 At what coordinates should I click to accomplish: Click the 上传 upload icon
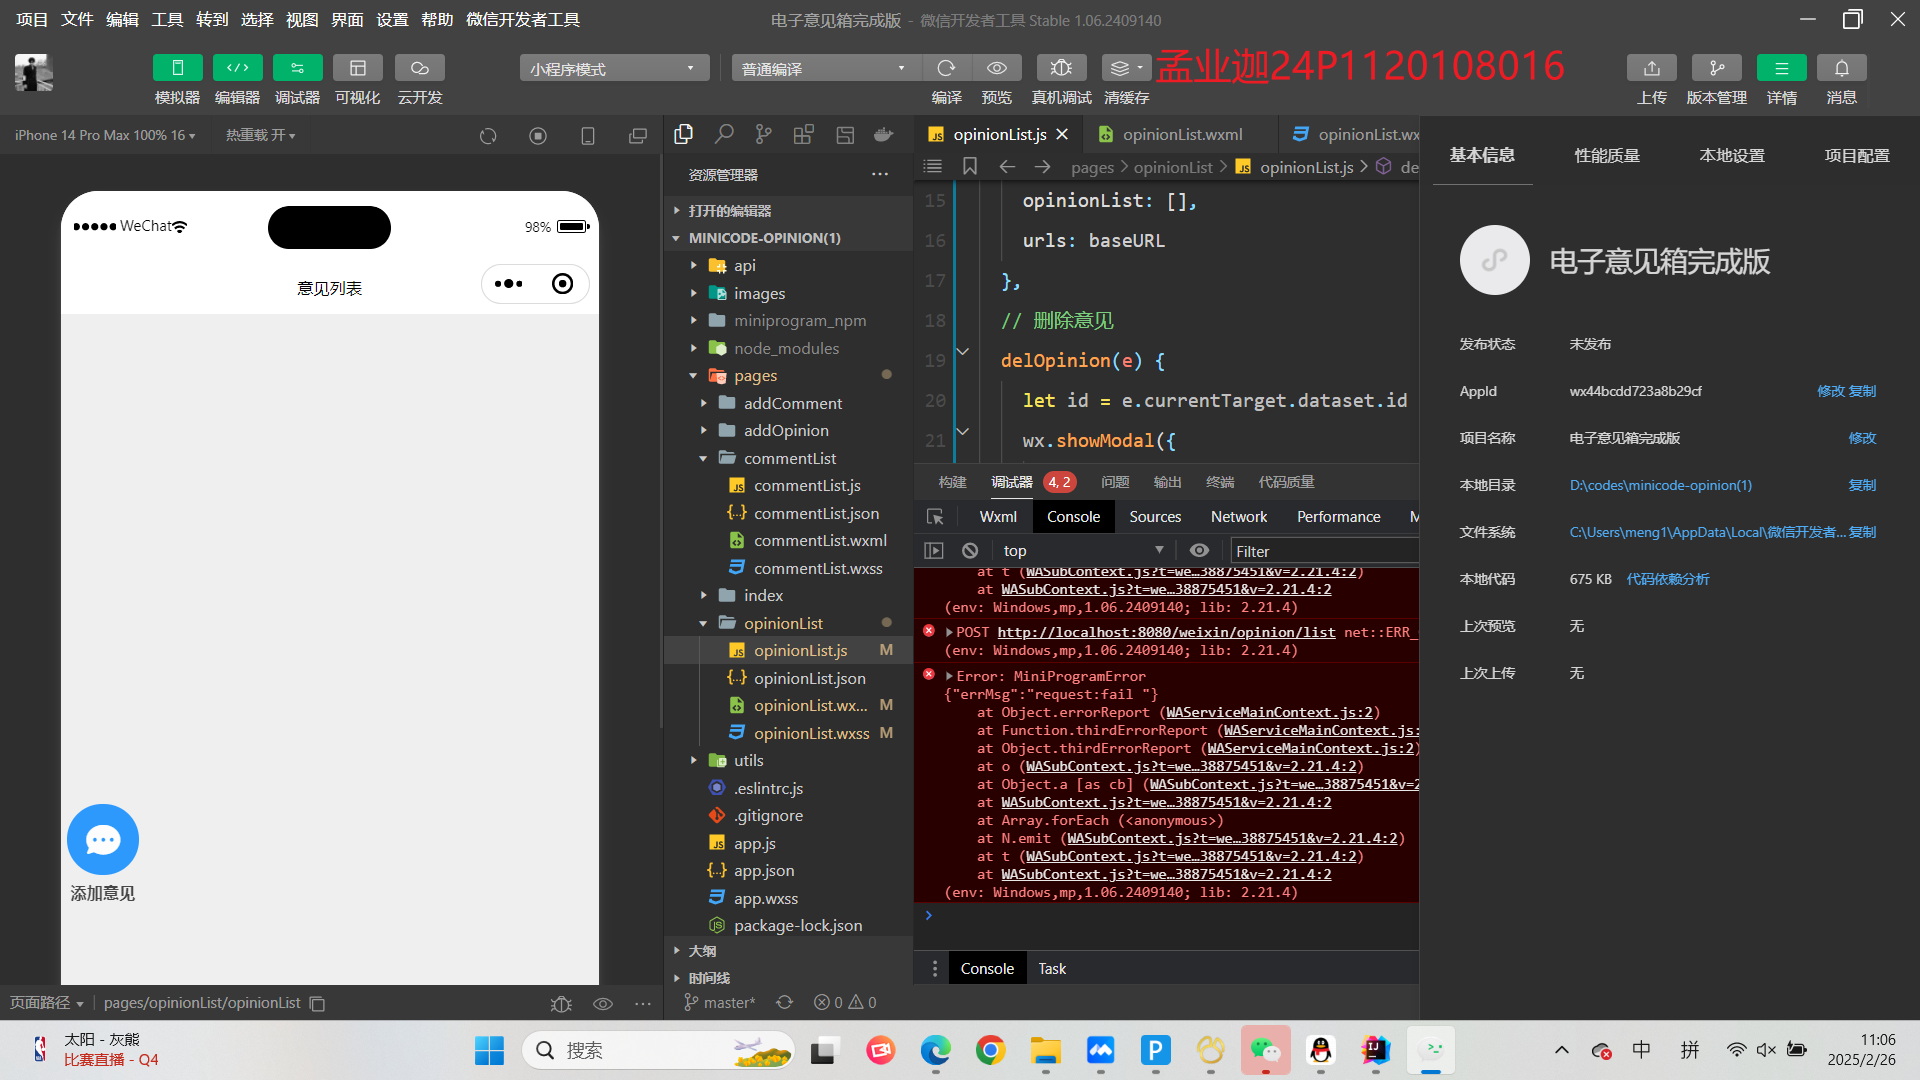pyautogui.click(x=1651, y=68)
